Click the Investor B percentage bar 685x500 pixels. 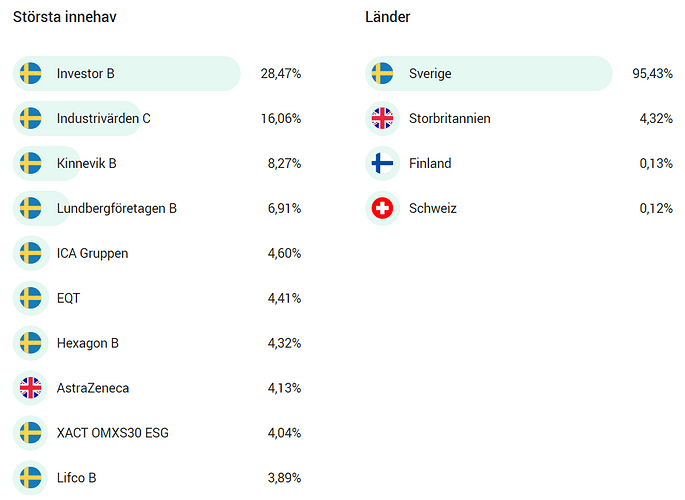(127, 73)
